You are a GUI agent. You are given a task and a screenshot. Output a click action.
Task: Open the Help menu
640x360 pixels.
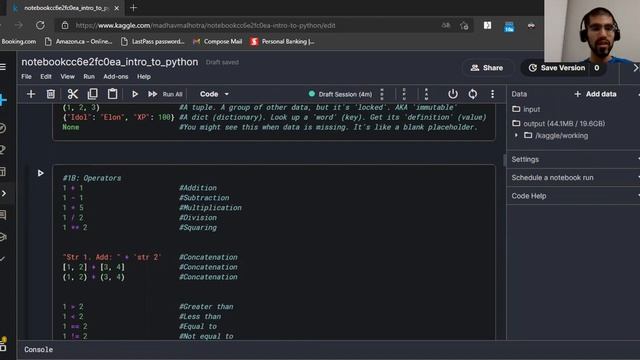click(x=144, y=77)
